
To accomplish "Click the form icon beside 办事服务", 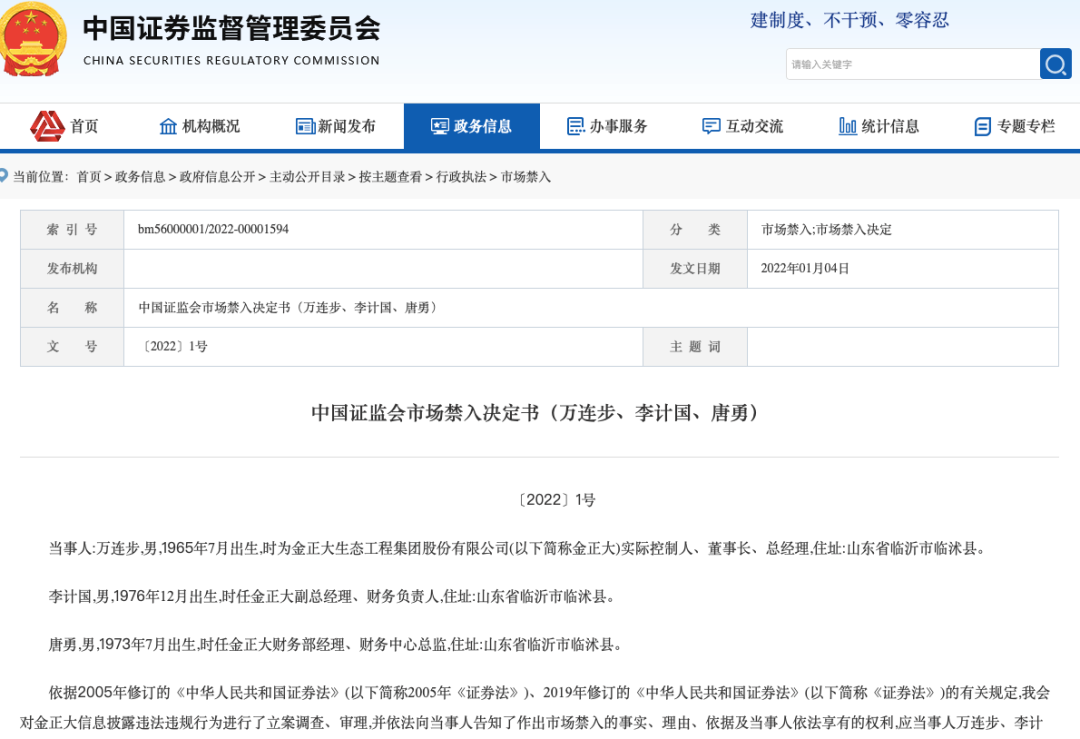I will point(576,126).
